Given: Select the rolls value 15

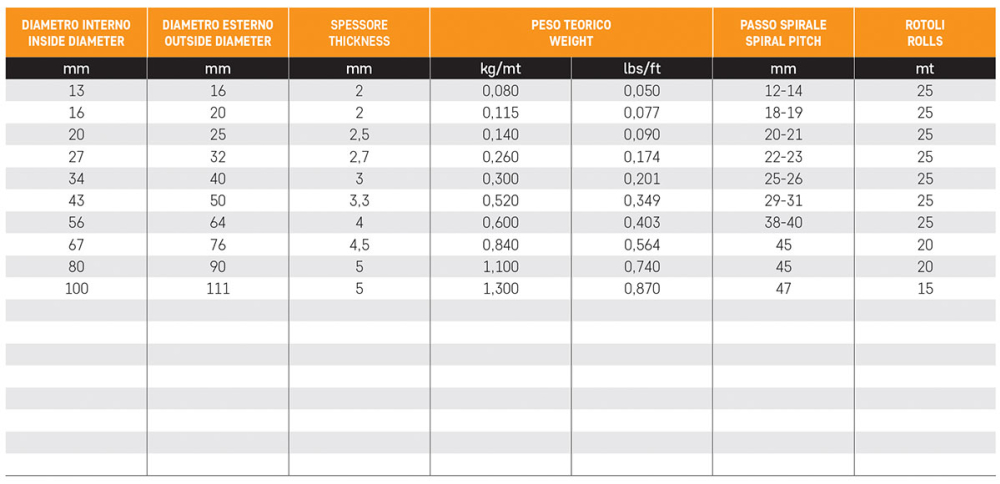Looking at the screenshot, I should pos(925,289).
